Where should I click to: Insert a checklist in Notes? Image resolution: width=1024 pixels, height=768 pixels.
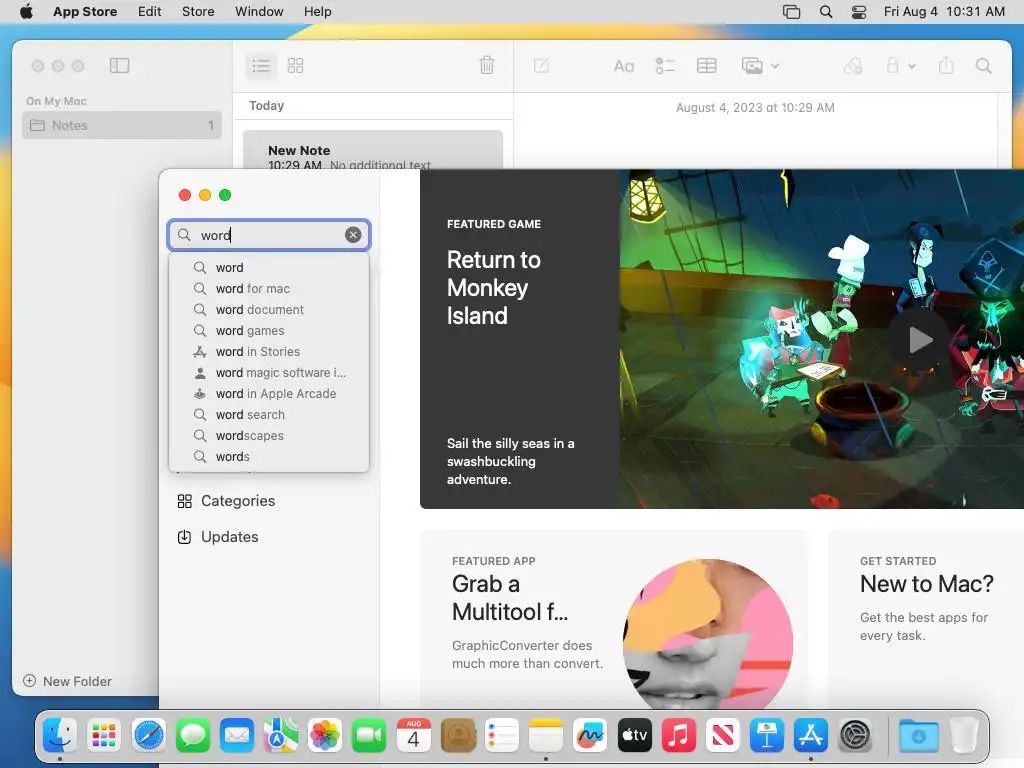pos(665,65)
